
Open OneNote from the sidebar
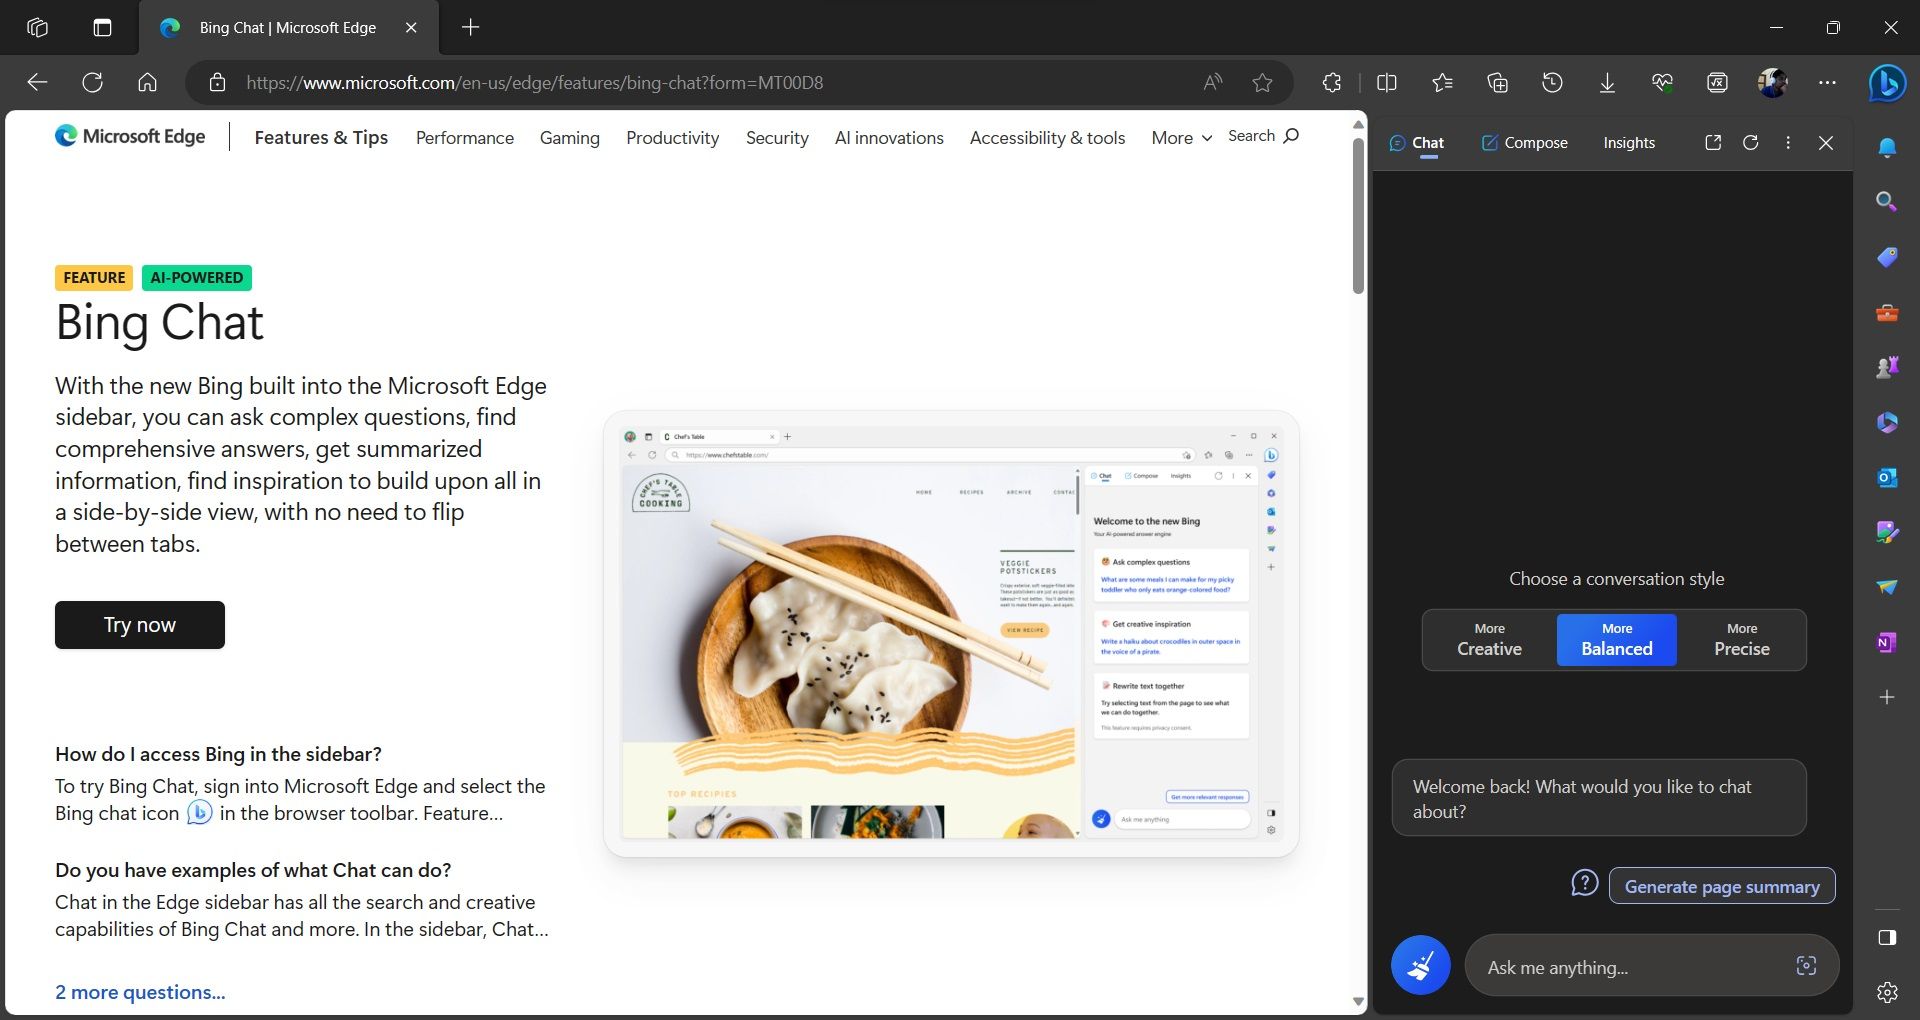coord(1888,643)
